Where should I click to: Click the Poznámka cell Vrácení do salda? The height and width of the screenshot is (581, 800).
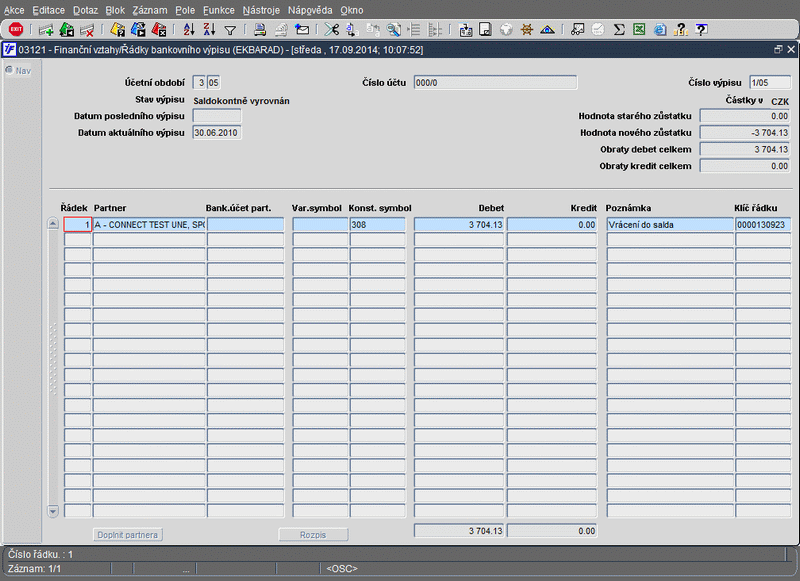coord(670,224)
